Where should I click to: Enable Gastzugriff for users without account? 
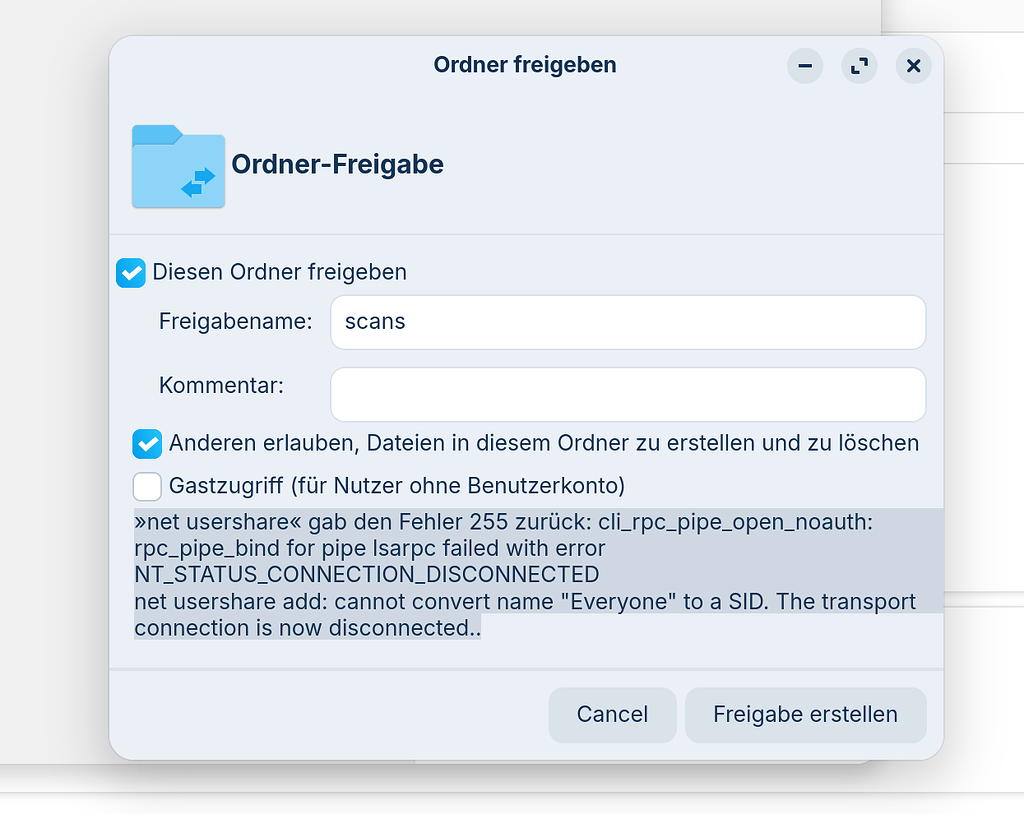pos(147,487)
